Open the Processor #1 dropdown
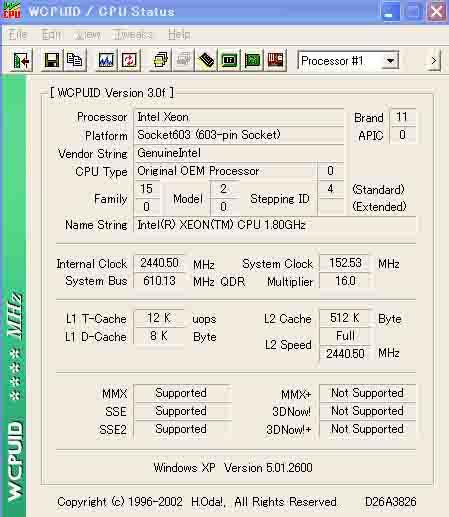 (390, 61)
